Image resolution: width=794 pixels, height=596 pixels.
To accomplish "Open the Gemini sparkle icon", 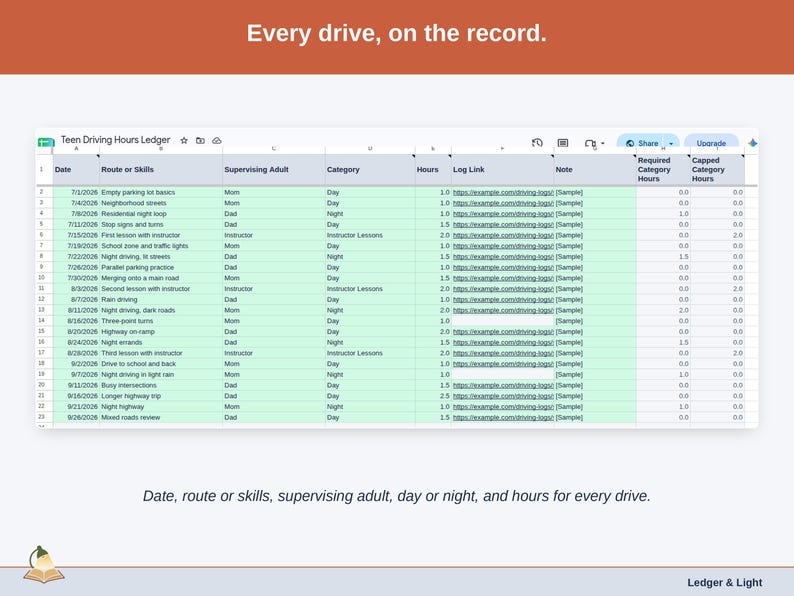I will [x=752, y=143].
